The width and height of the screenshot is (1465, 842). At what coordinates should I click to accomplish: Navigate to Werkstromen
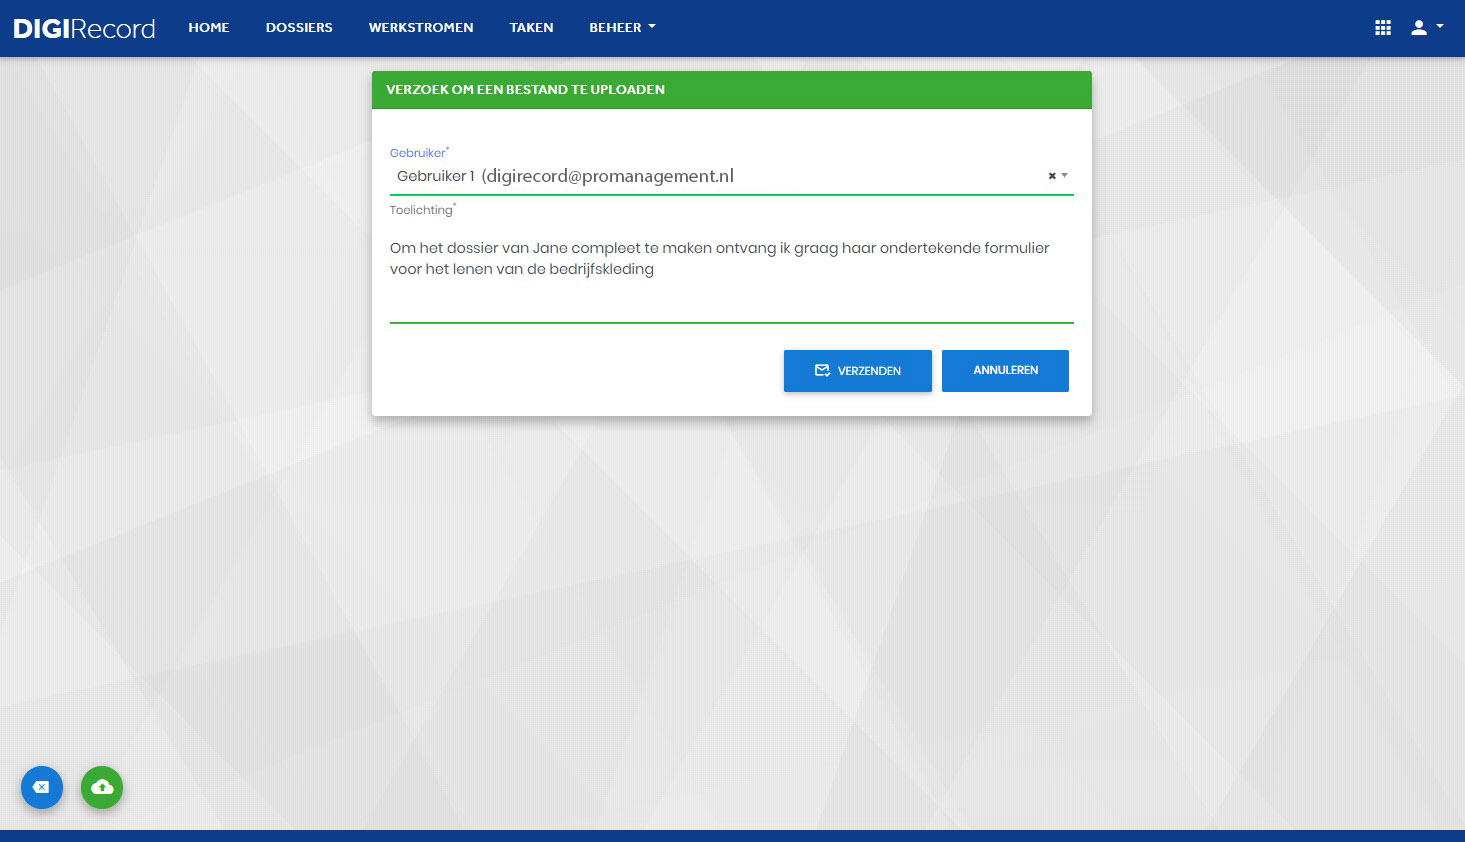pos(421,28)
